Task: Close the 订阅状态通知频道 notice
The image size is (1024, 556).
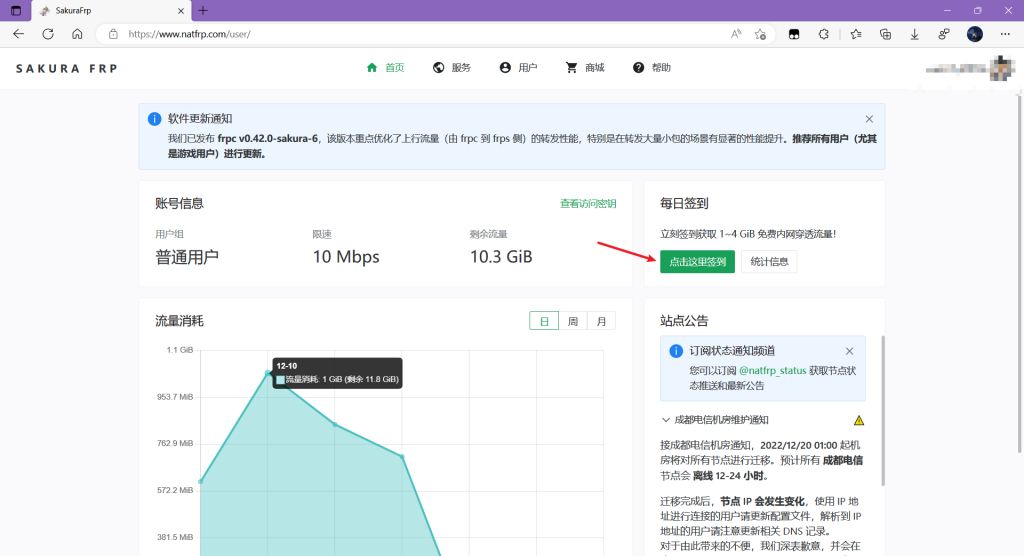Action: [850, 351]
